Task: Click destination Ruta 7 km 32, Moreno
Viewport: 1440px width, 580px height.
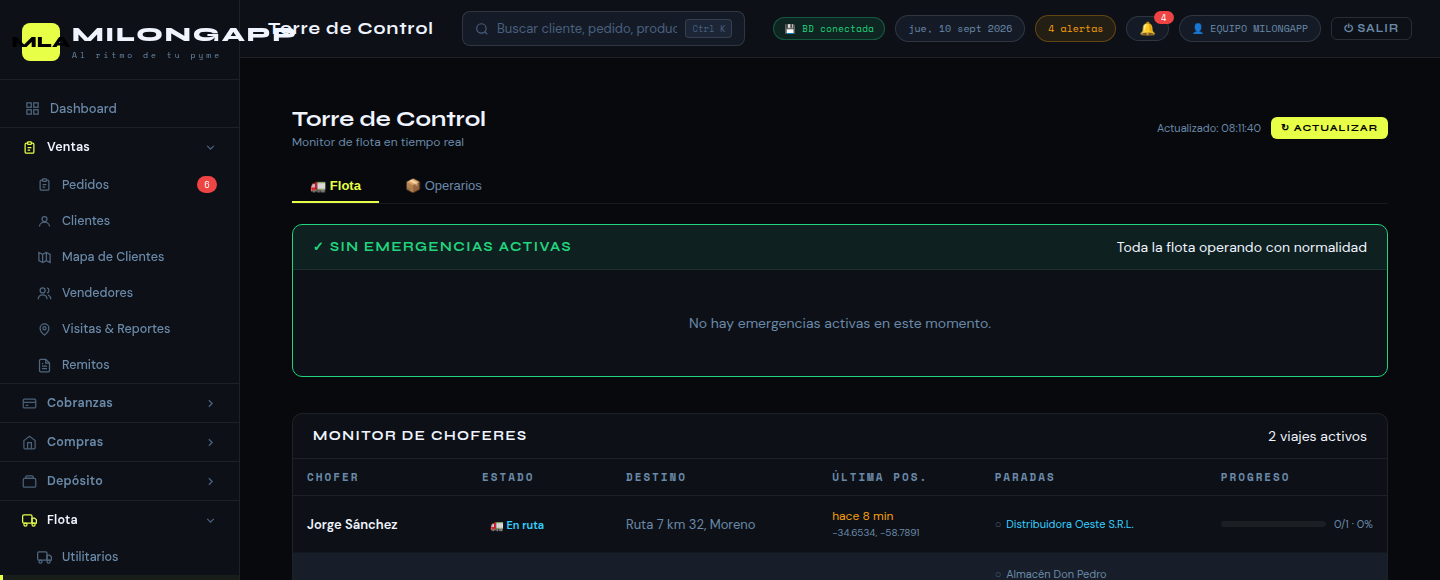Action: coord(691,524)
